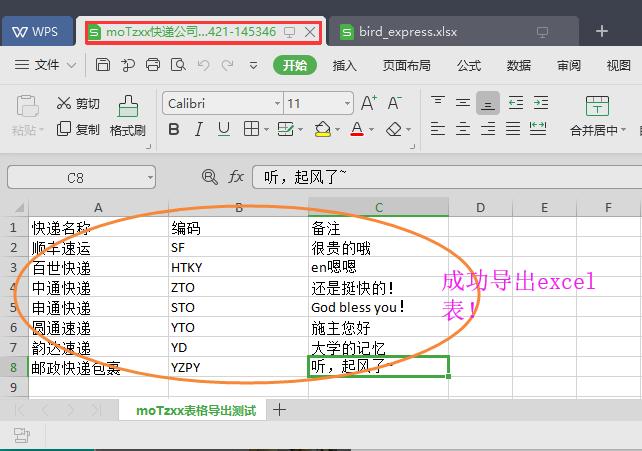Expand the quick access toolbar customize arrow
Viewport: 642px width, 451px height.
[253, 65]
